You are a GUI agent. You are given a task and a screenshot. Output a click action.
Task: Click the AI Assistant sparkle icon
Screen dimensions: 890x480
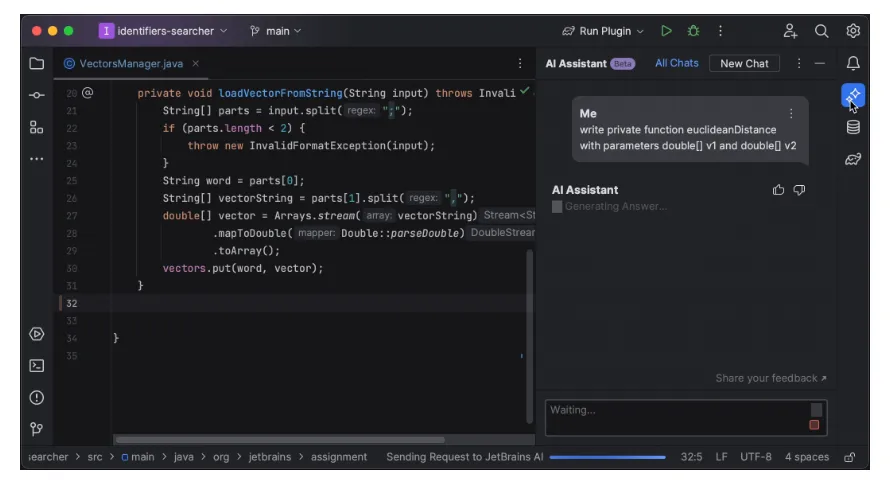pyautogui.click(x=852, y=95)
